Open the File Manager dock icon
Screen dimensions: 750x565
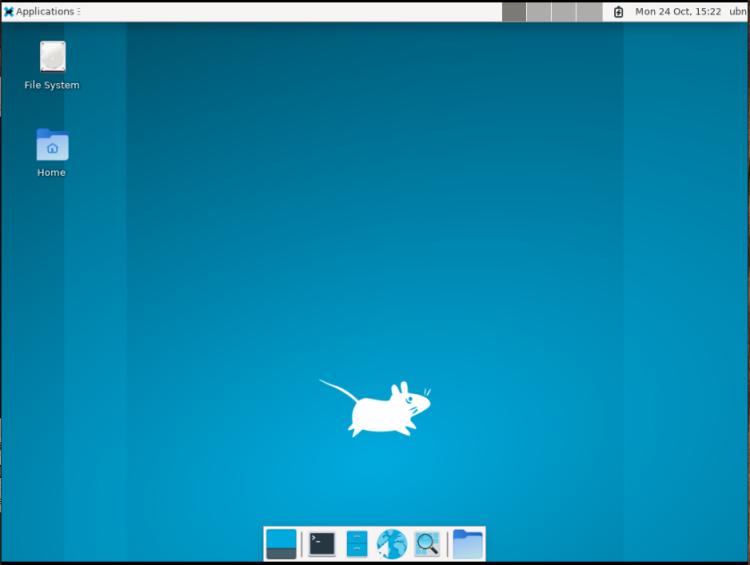point(357,544)
